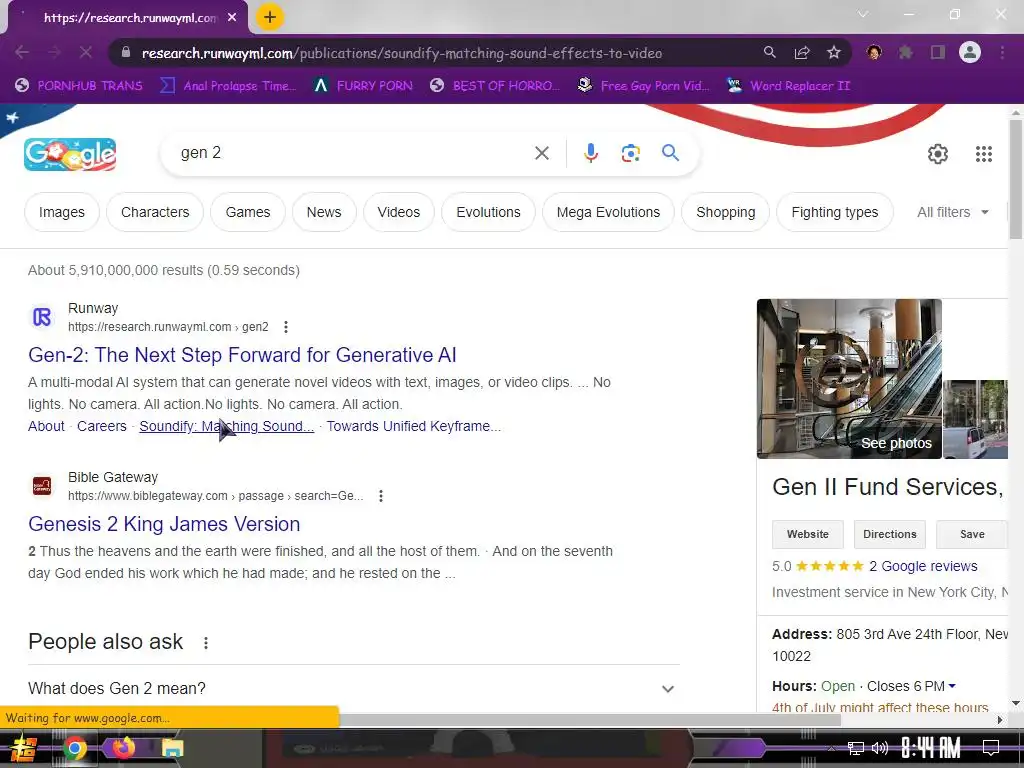This screenshot has height=768, width=1024.
Task: Open File Explorer from the taskbar
Action: click(172, 748)
